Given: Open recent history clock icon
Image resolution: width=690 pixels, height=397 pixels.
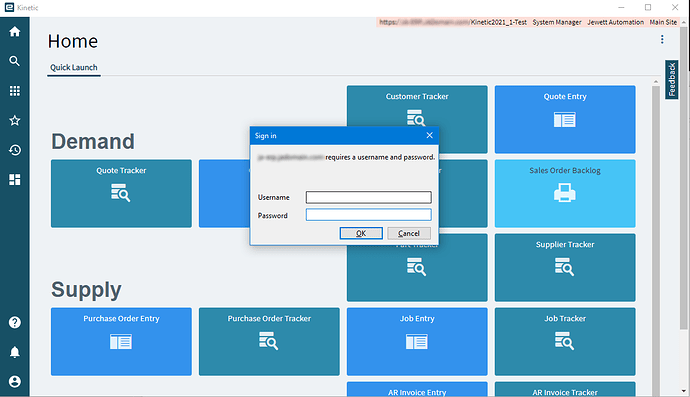Looking at the screenshot, I should point(15,150).
